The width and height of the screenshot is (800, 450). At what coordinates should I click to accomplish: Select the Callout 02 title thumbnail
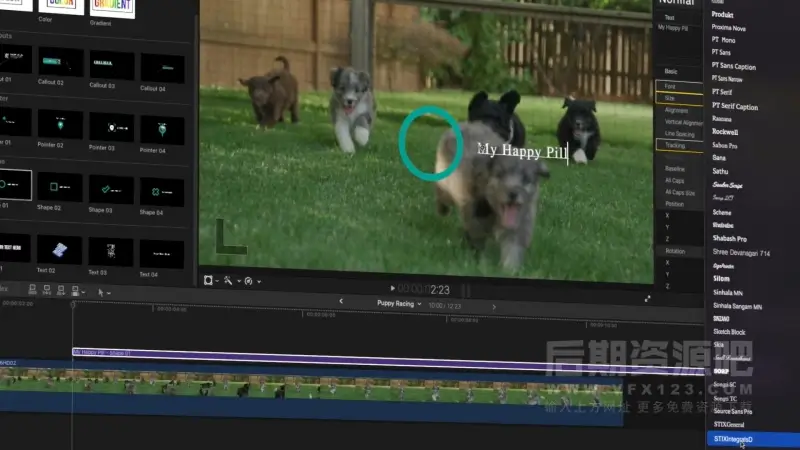[x=60, y=62]
